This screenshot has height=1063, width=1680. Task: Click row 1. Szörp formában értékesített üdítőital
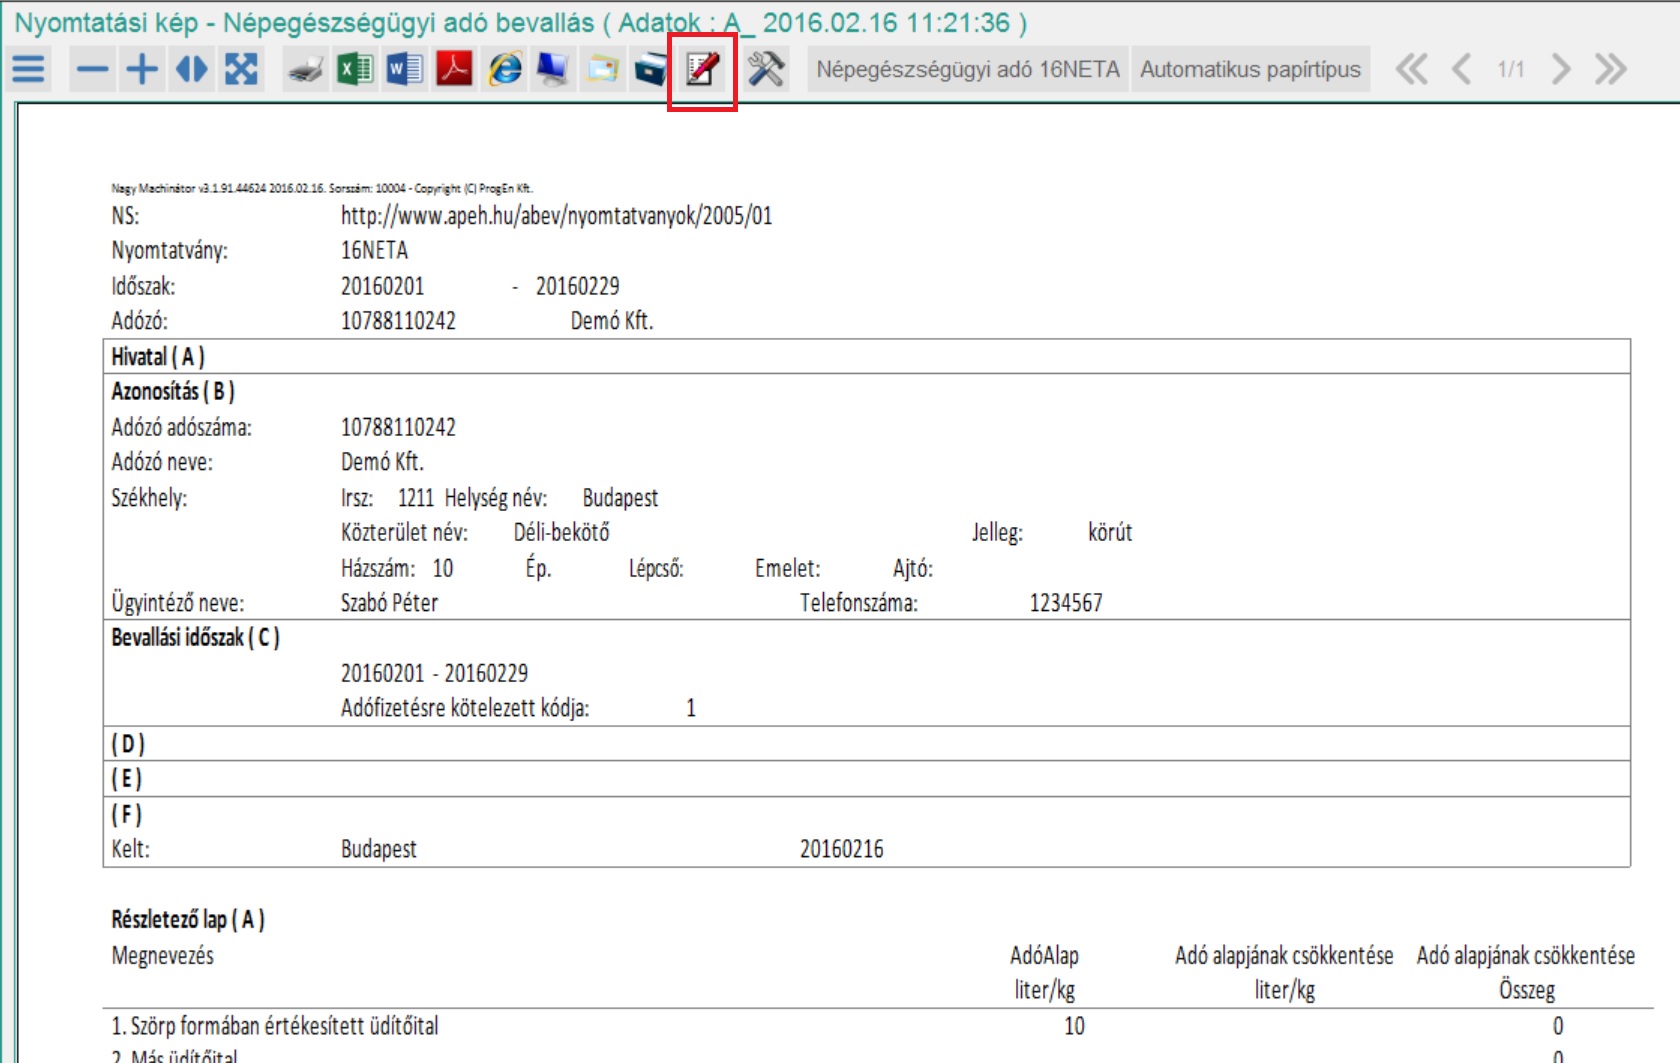coord(275,1026)
